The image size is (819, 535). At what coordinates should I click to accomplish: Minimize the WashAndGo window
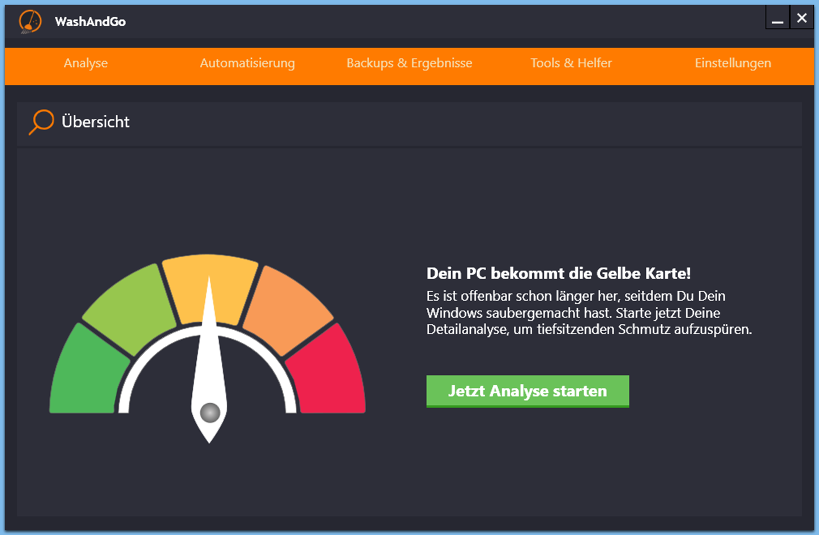tap(777, 18)
